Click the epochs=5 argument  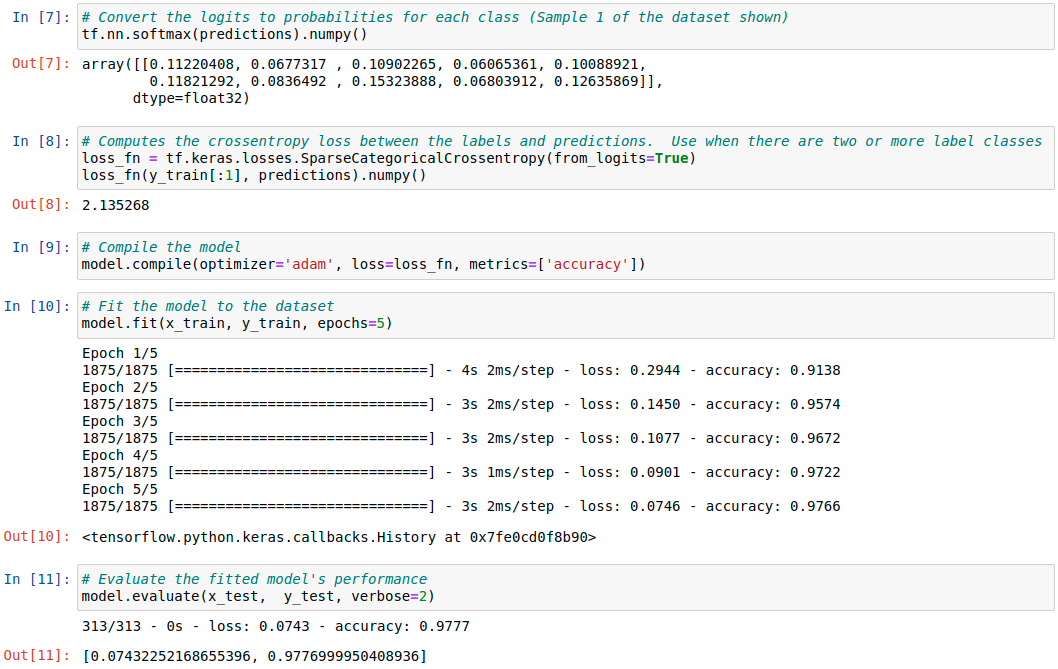coord(351,324)
